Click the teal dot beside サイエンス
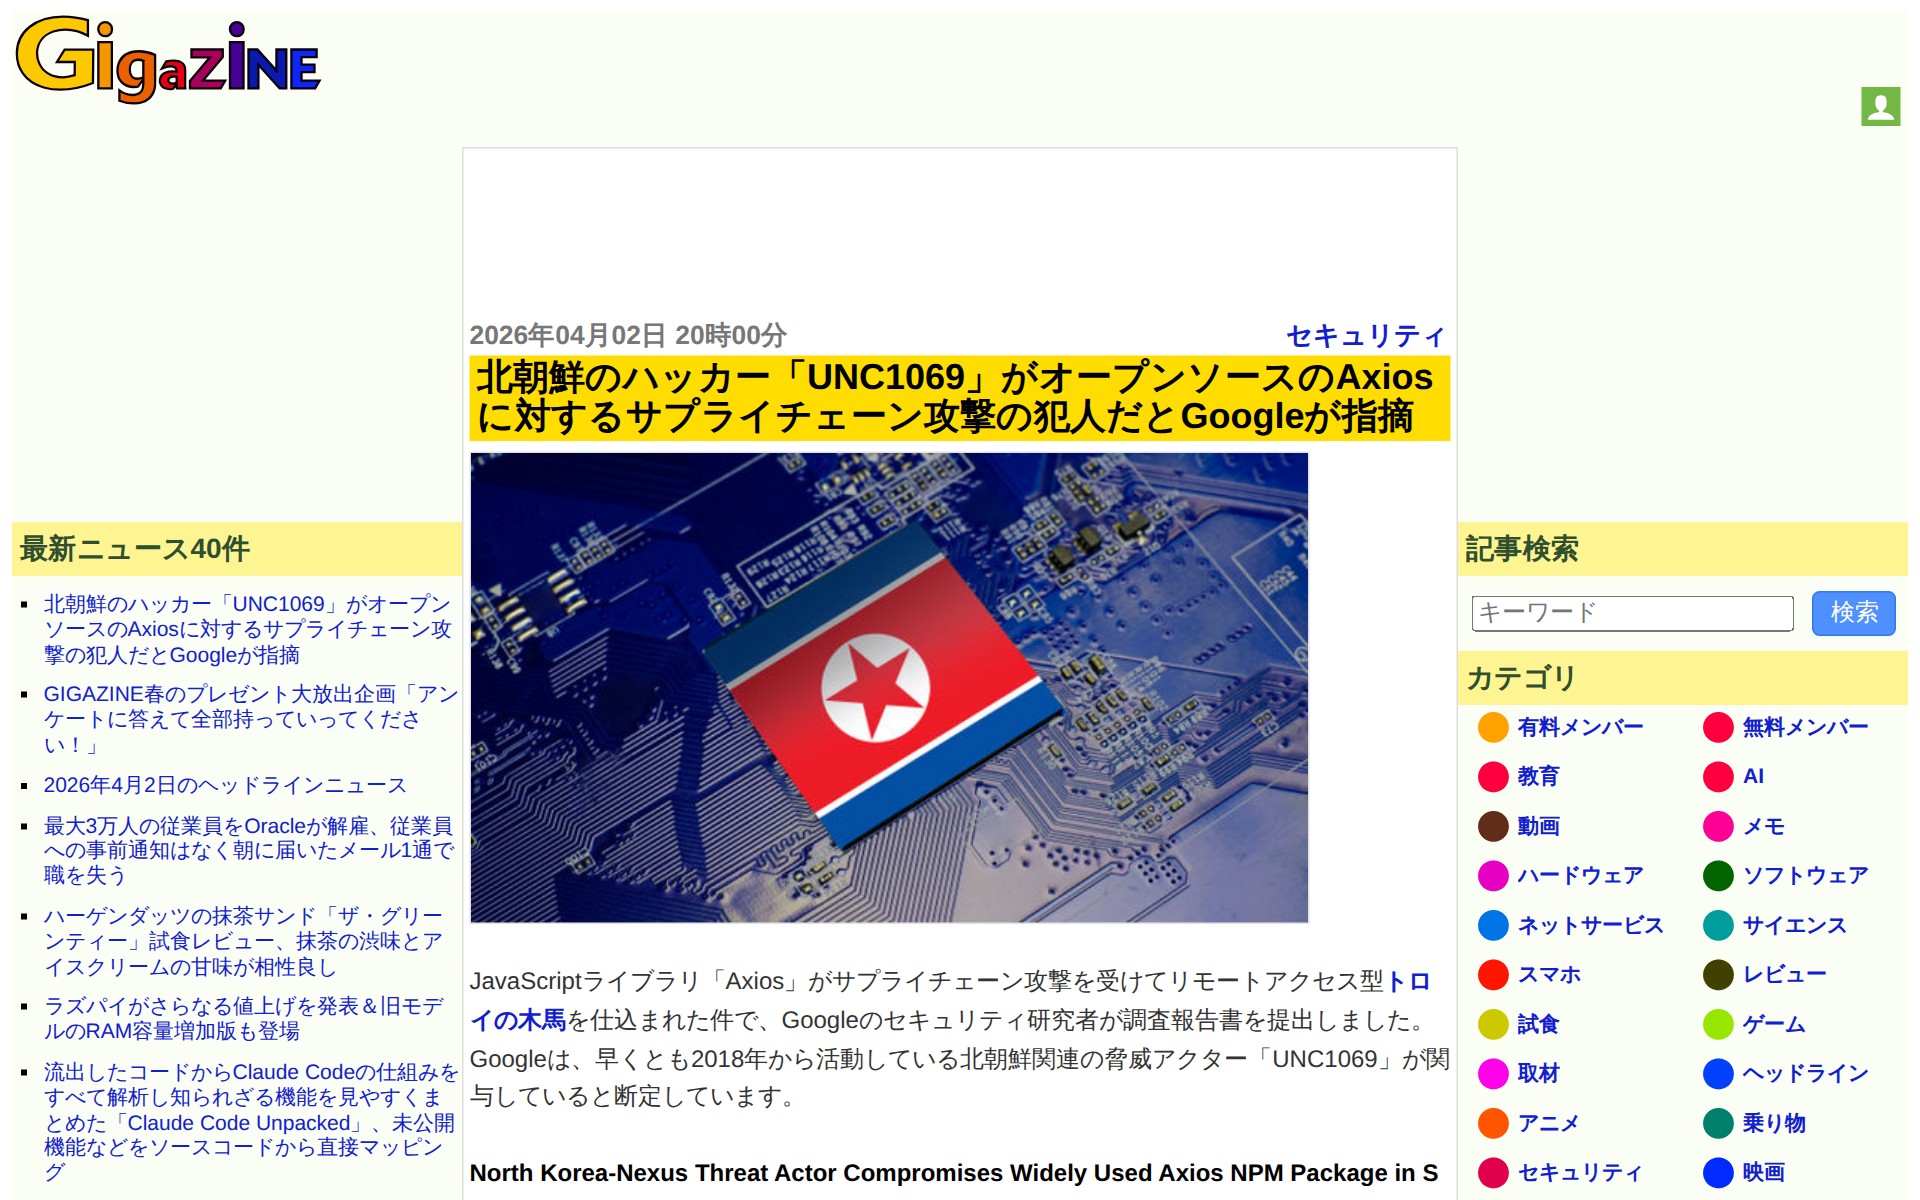The image size is (1920, 1200). pos(1718,925)
